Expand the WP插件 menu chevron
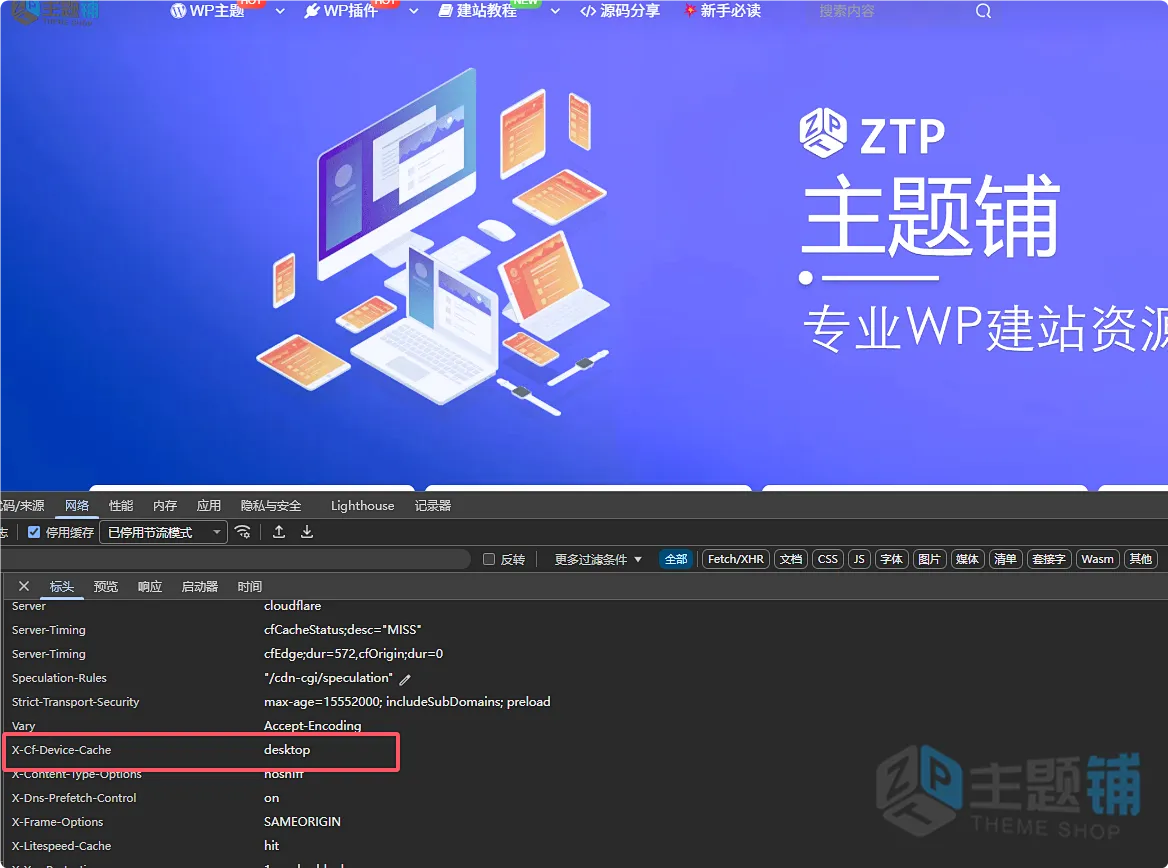1168x868 pixels. pyautogui.click(x=414, y=11)
